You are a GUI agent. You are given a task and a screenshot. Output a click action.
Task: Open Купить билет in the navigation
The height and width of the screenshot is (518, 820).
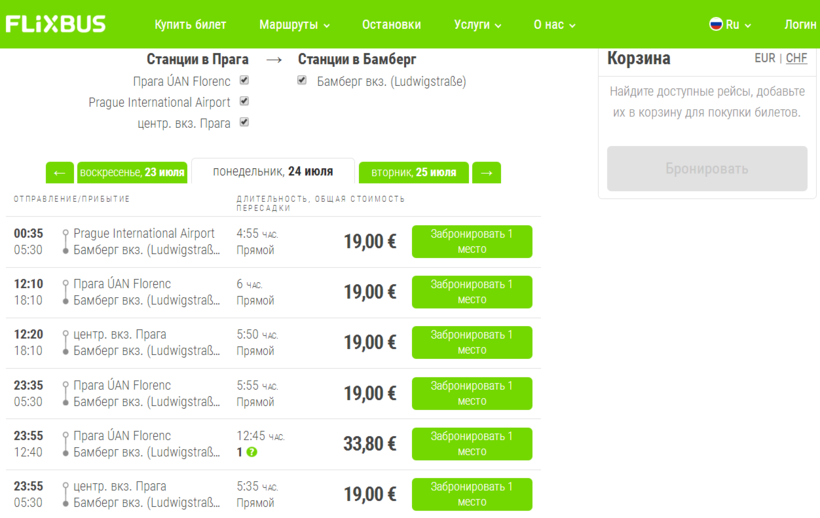click(190, 25)
